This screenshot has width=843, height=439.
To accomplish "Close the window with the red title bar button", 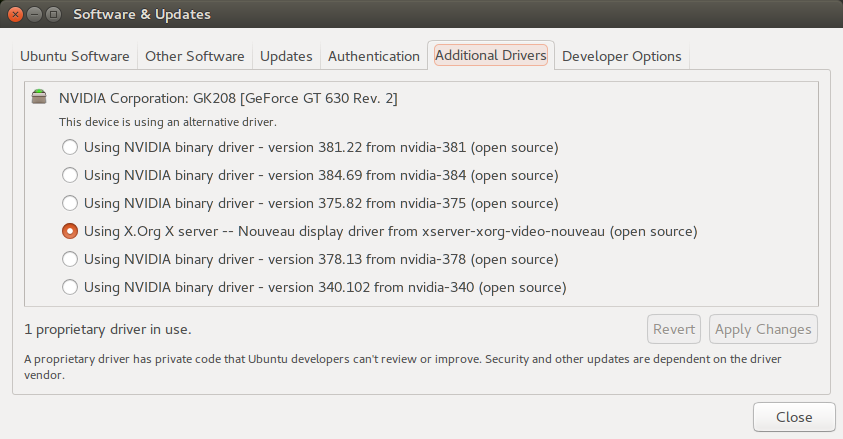I will click(16, 15).
